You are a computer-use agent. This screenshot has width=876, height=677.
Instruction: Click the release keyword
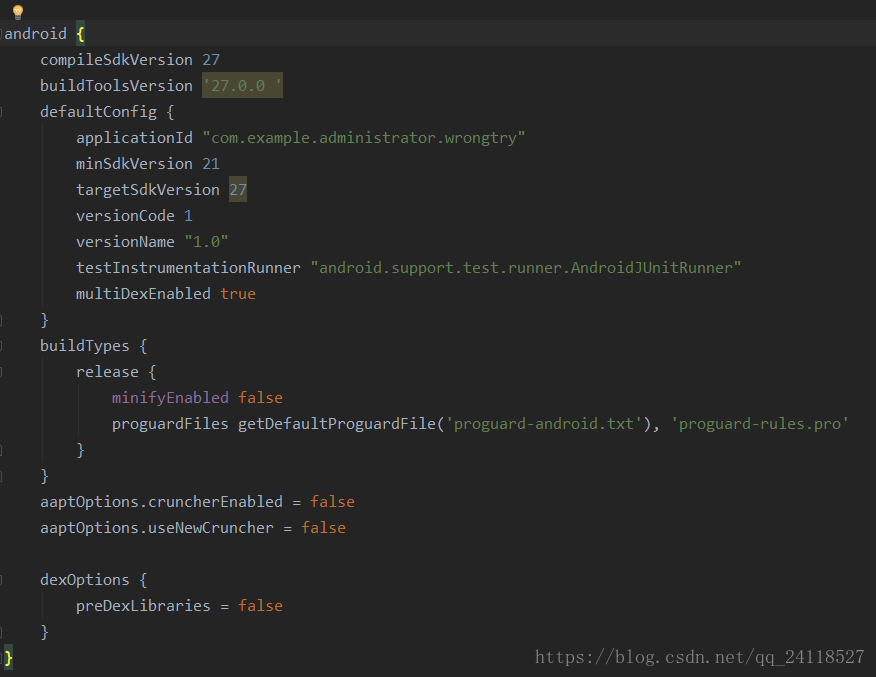107,372
